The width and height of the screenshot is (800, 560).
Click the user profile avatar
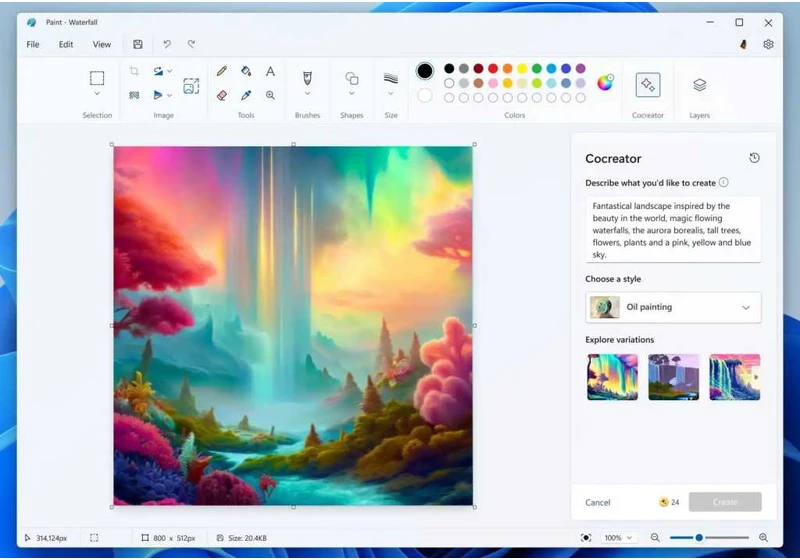(744, 44)
